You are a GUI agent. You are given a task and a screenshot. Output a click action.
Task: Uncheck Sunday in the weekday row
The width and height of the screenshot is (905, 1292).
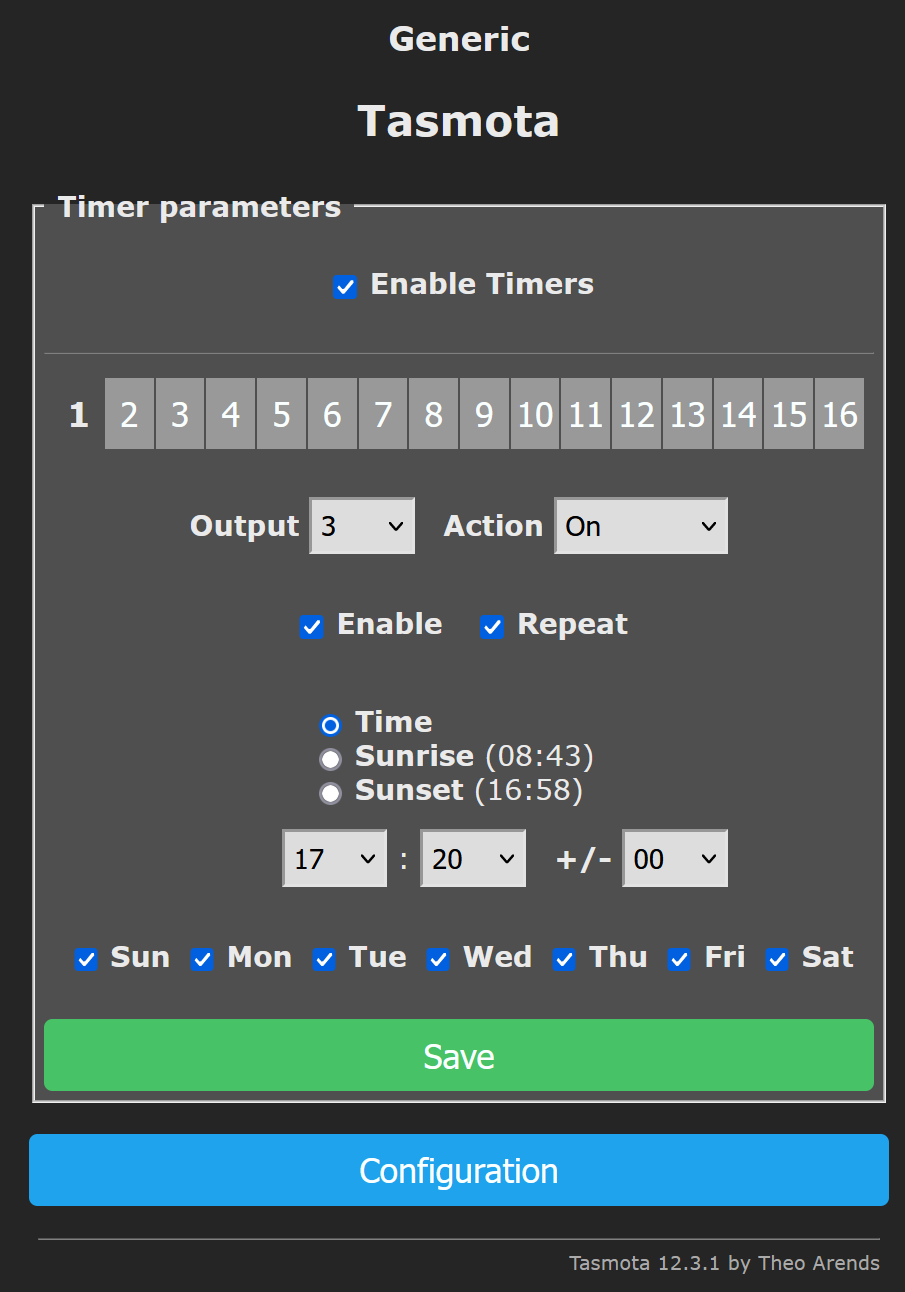(86, 960)
